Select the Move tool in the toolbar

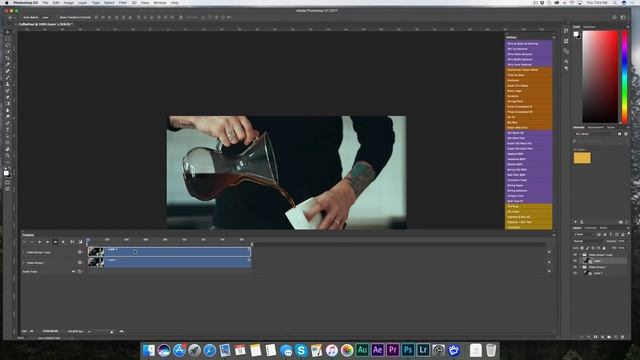[x=8, y=32]
